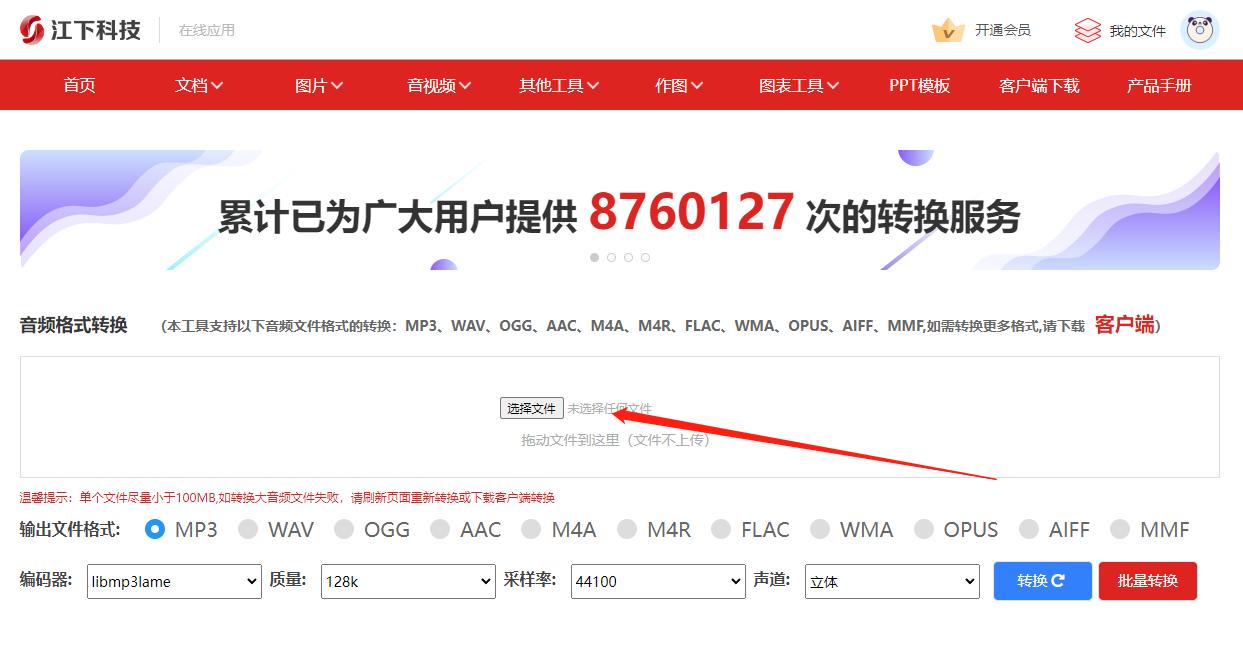Click the panda avatar in the top-right corner

click(1199, 29)
